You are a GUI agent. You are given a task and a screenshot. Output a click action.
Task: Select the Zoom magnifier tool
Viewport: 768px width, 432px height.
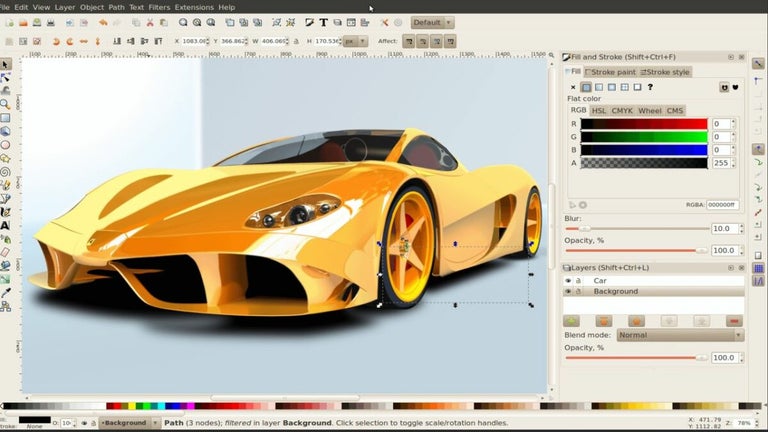click(x=5, y=104)
